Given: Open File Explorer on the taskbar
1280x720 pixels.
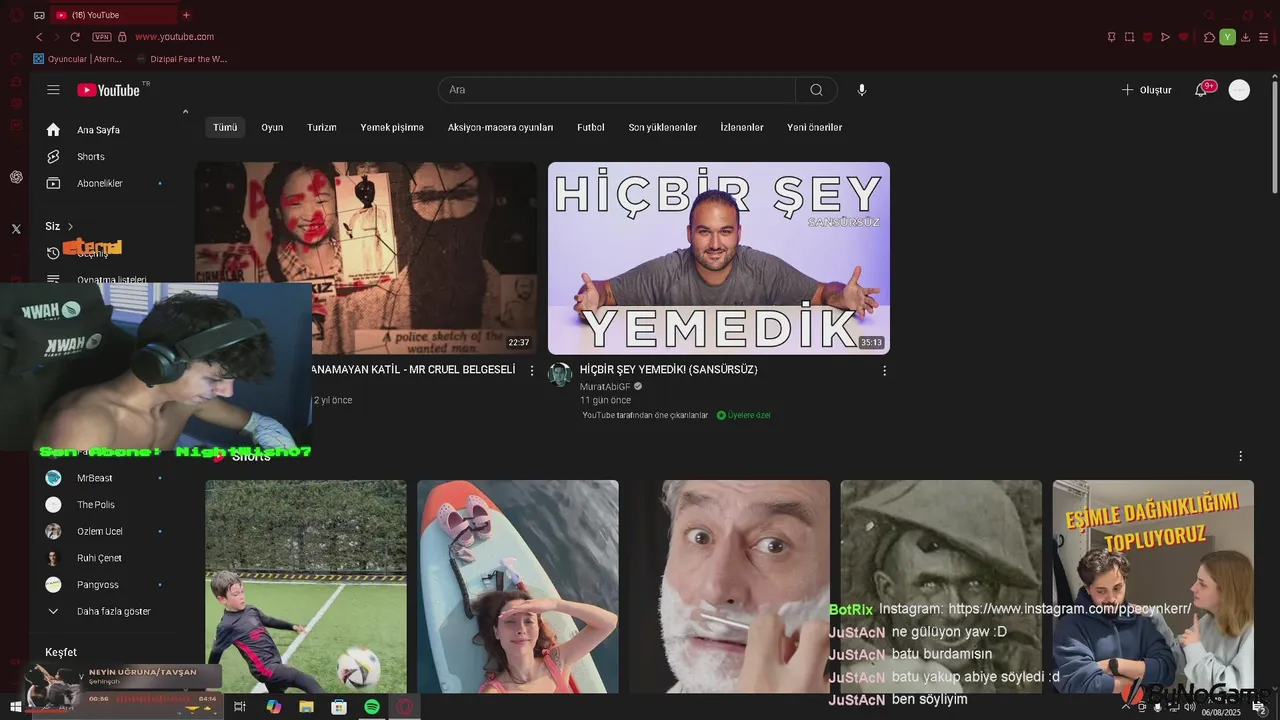Looking at the screenshot, I should (306, 707).
